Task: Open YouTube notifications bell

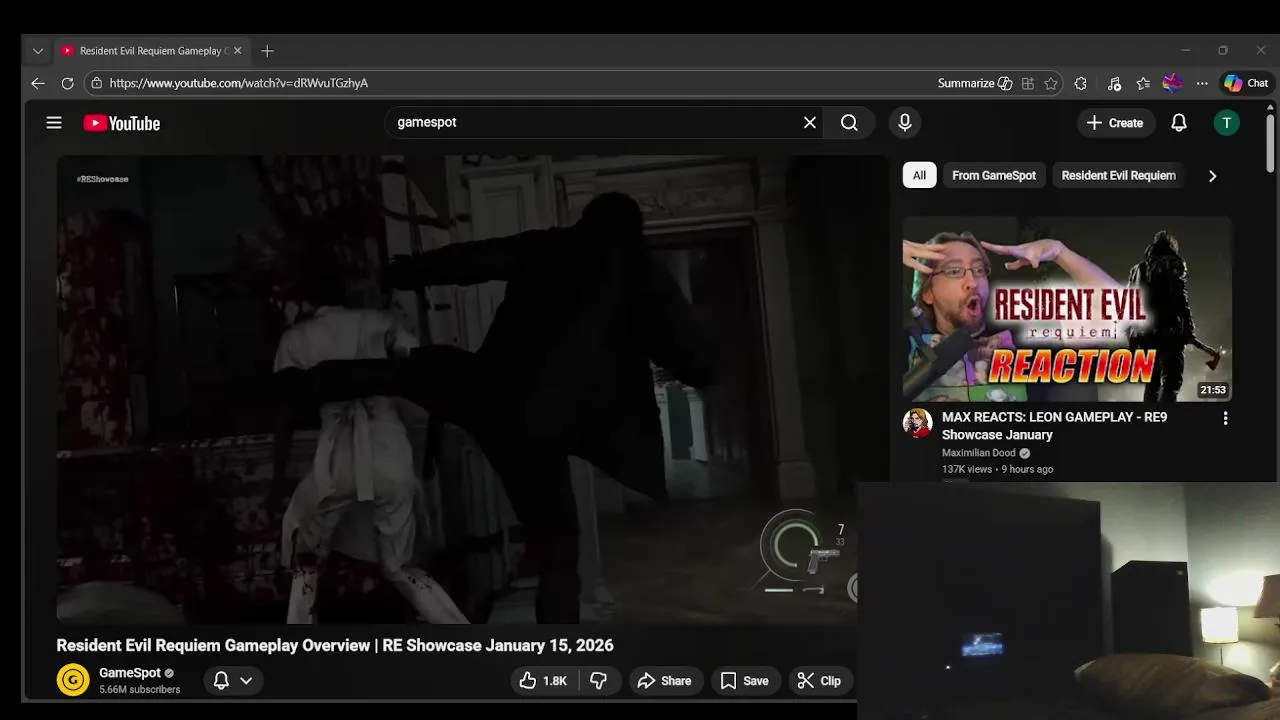Action: coord(1179,123)
